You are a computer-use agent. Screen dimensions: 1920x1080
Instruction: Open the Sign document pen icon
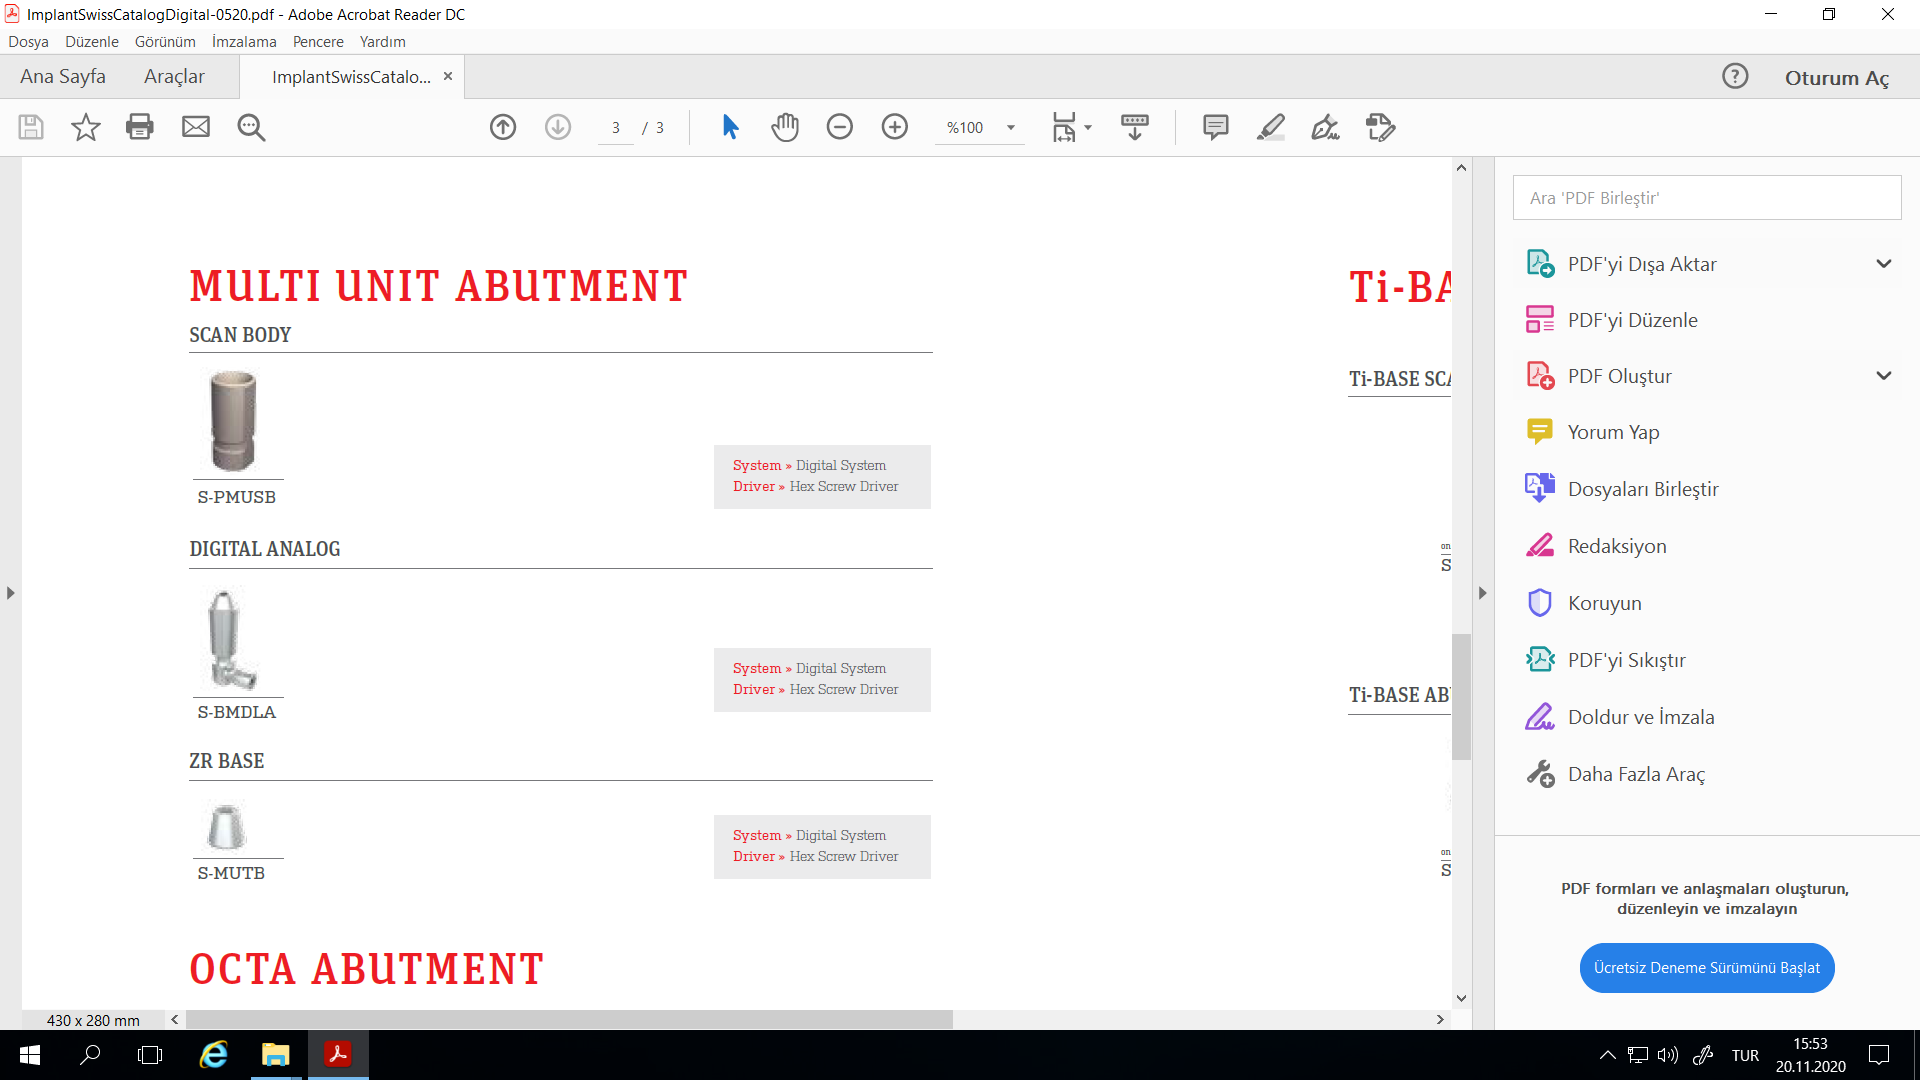click(1326, 127)
